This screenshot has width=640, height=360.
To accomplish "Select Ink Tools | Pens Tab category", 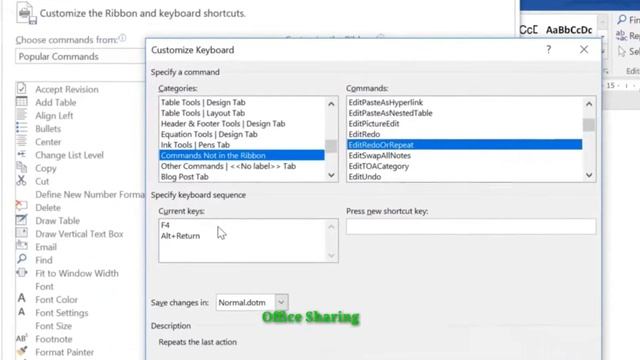I will [242, 145].
